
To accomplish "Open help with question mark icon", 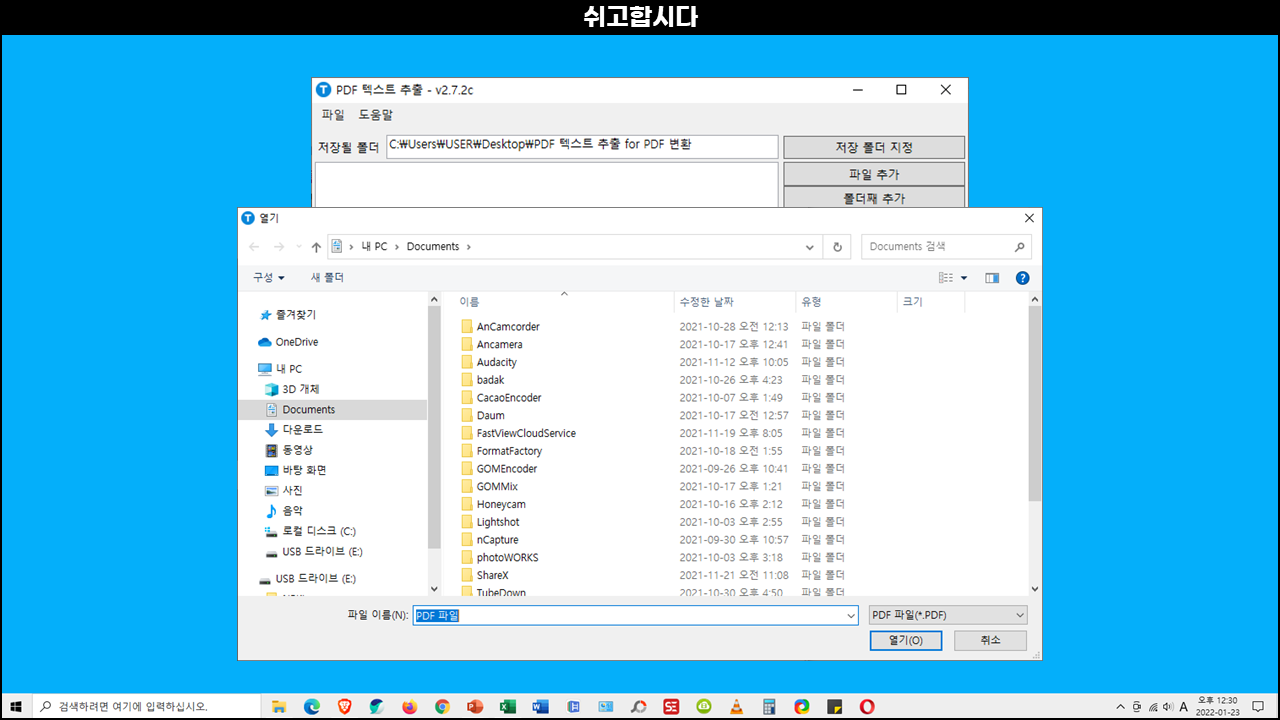I will (x=1022, y=278).
